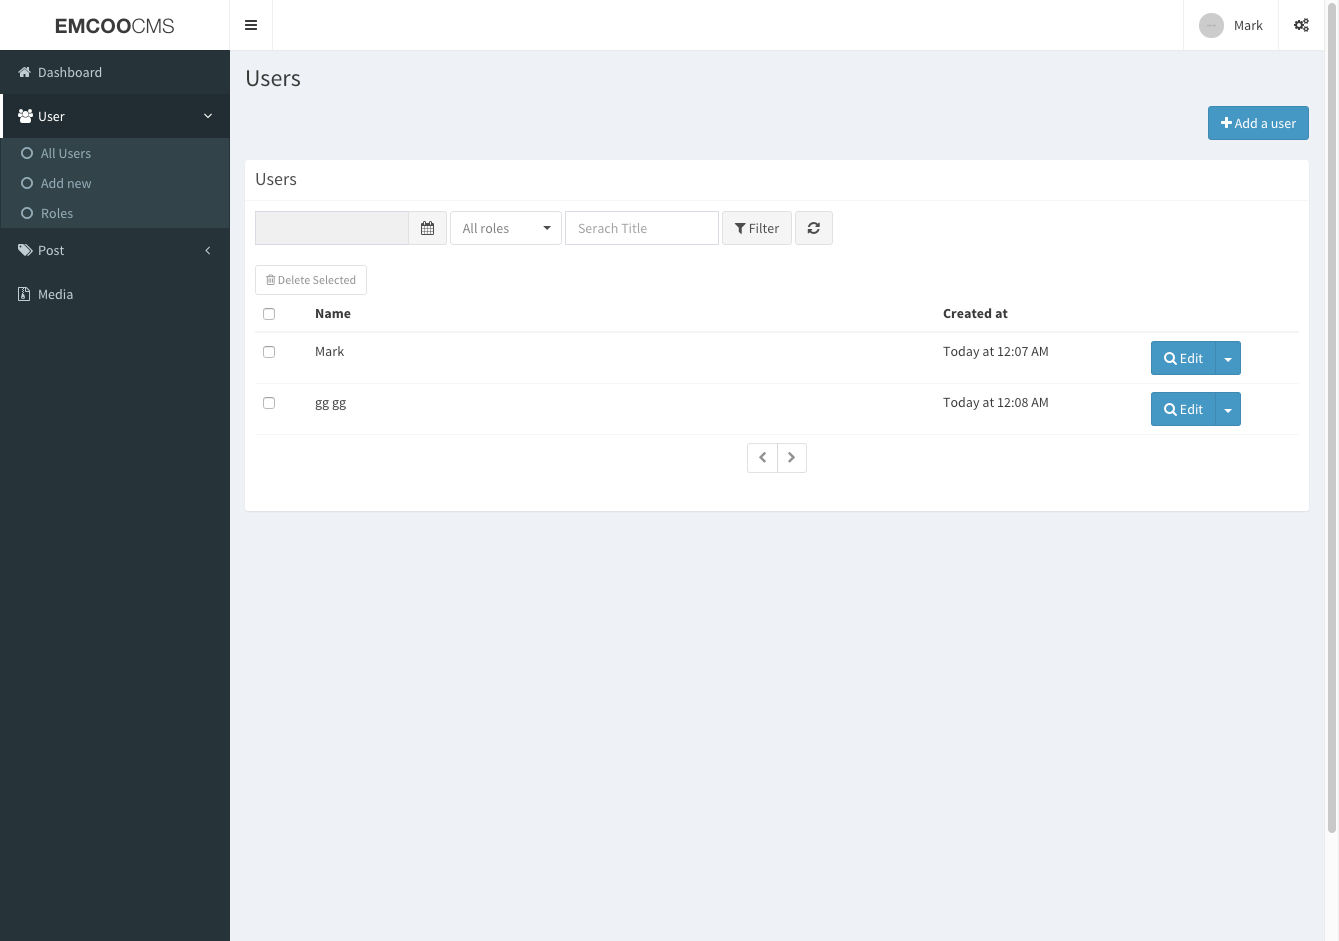Check the box for user Mark
This screenshot has height=941, width=1339.
(269, 352)
